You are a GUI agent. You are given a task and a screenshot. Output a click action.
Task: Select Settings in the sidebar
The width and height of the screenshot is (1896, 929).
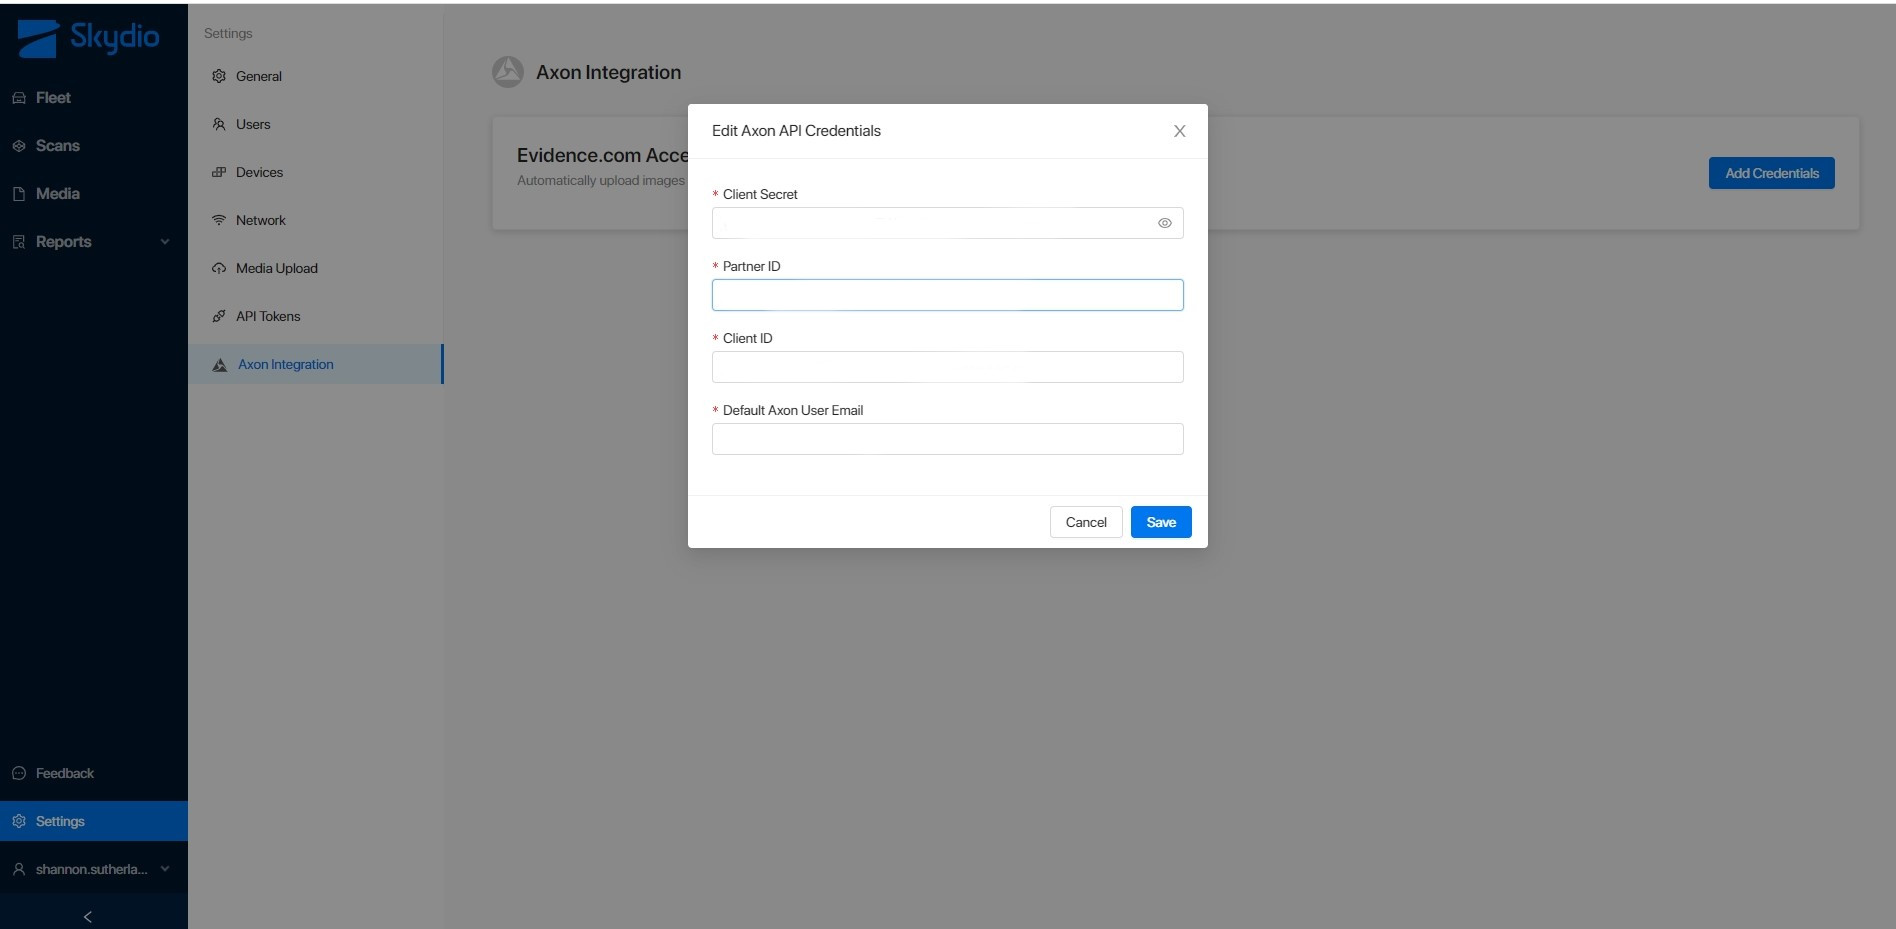point(94,821)
